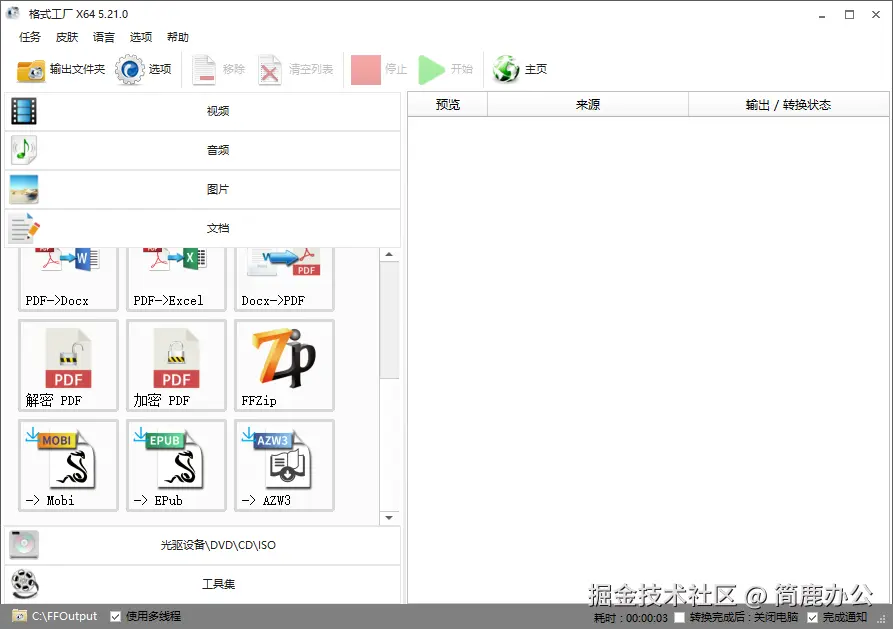
Task: Open the 输出文件夹 output folder
Action: (x=60, y=70)
